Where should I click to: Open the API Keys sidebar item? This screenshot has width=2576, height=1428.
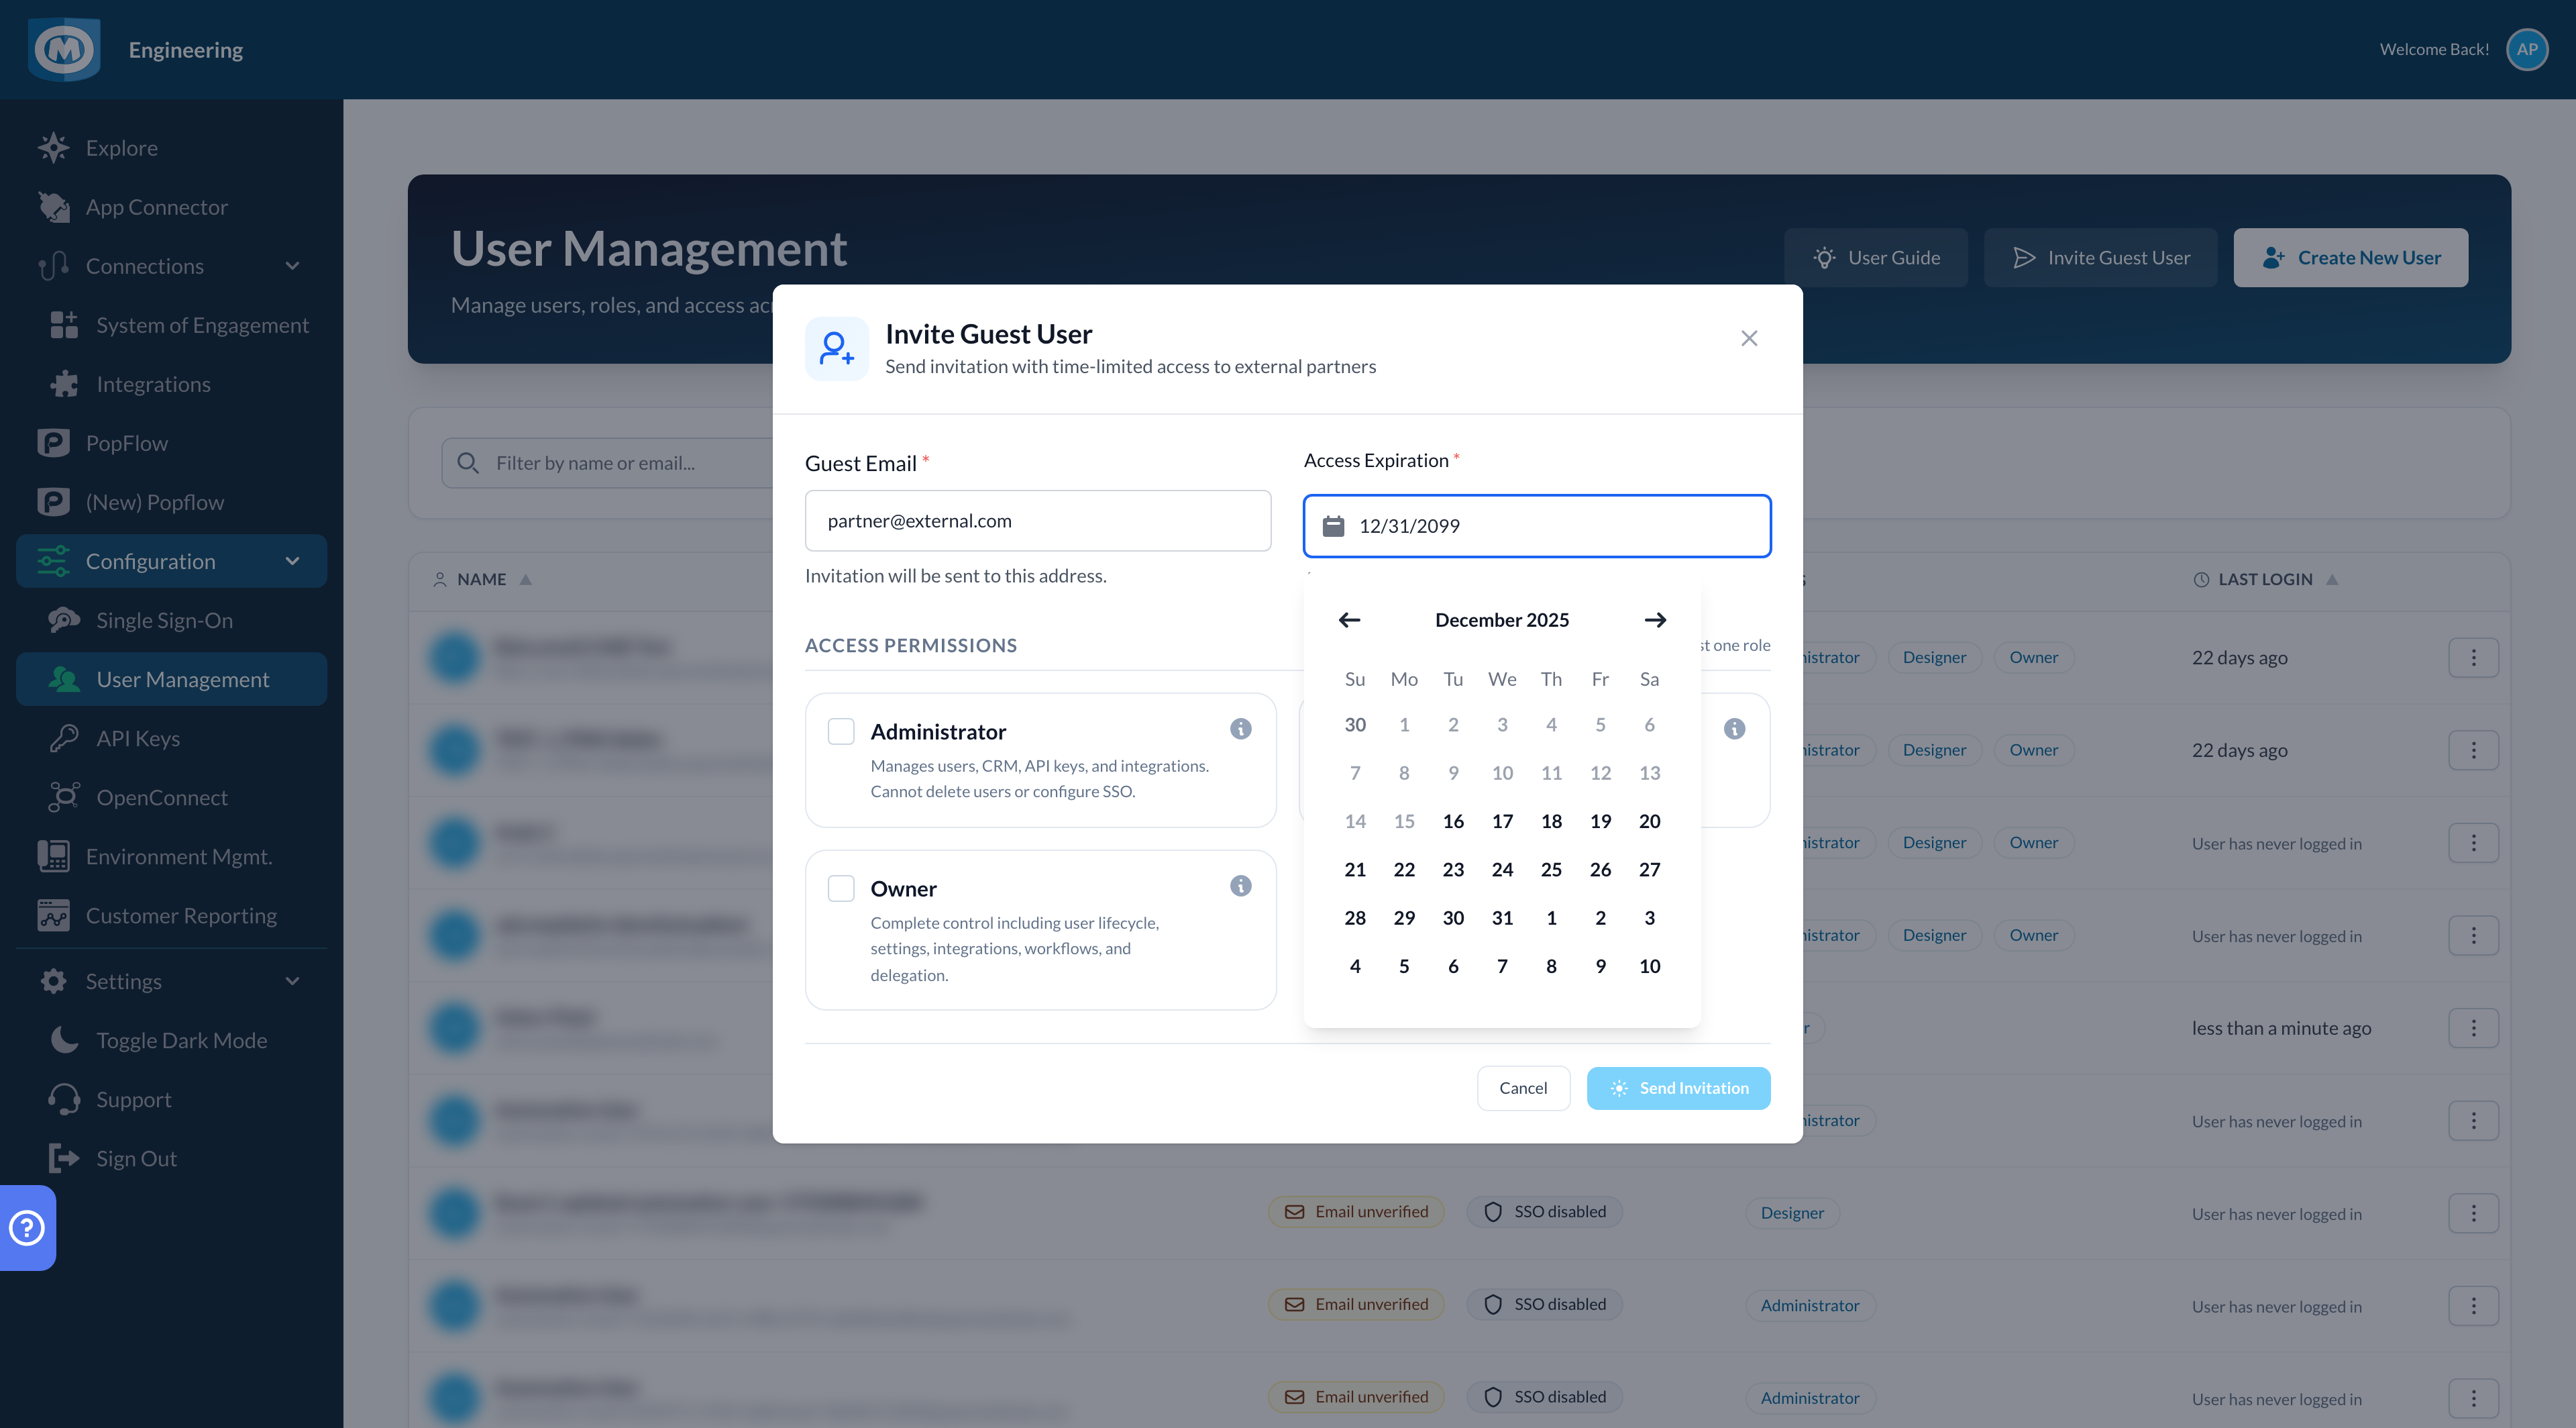coord(172,738)
